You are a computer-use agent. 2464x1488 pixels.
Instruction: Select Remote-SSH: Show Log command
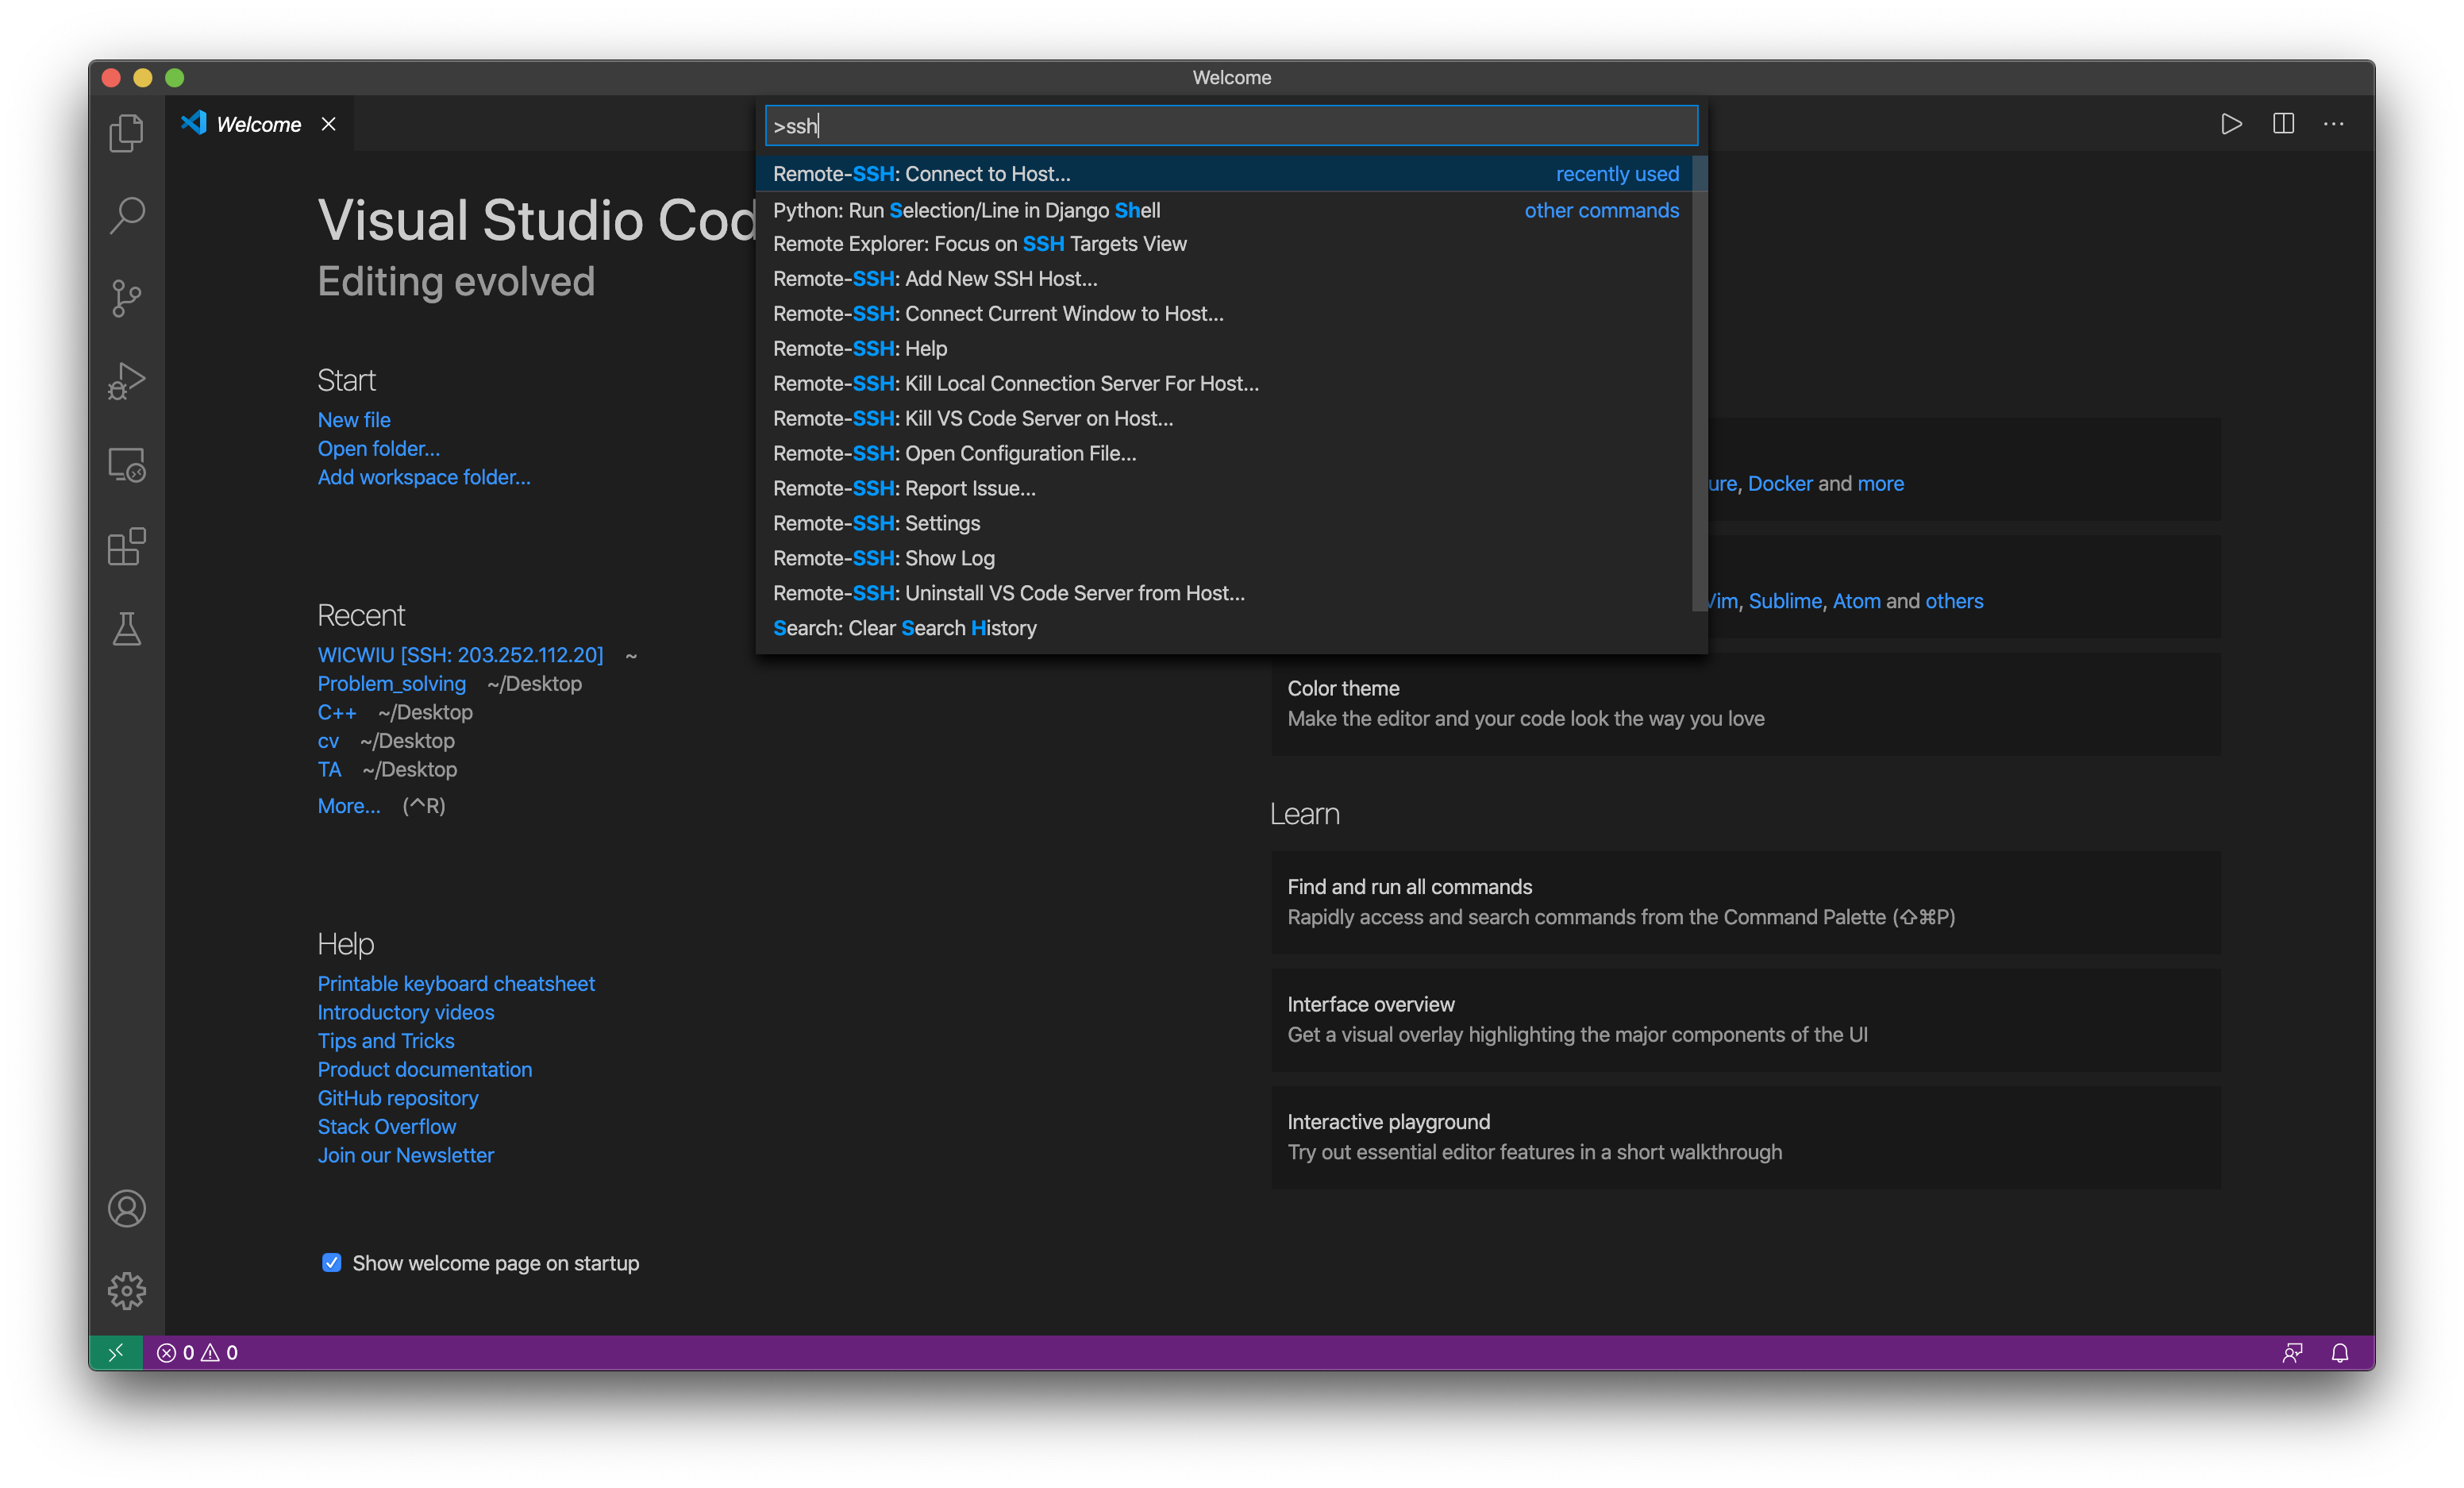click(x=1225, y=559)
